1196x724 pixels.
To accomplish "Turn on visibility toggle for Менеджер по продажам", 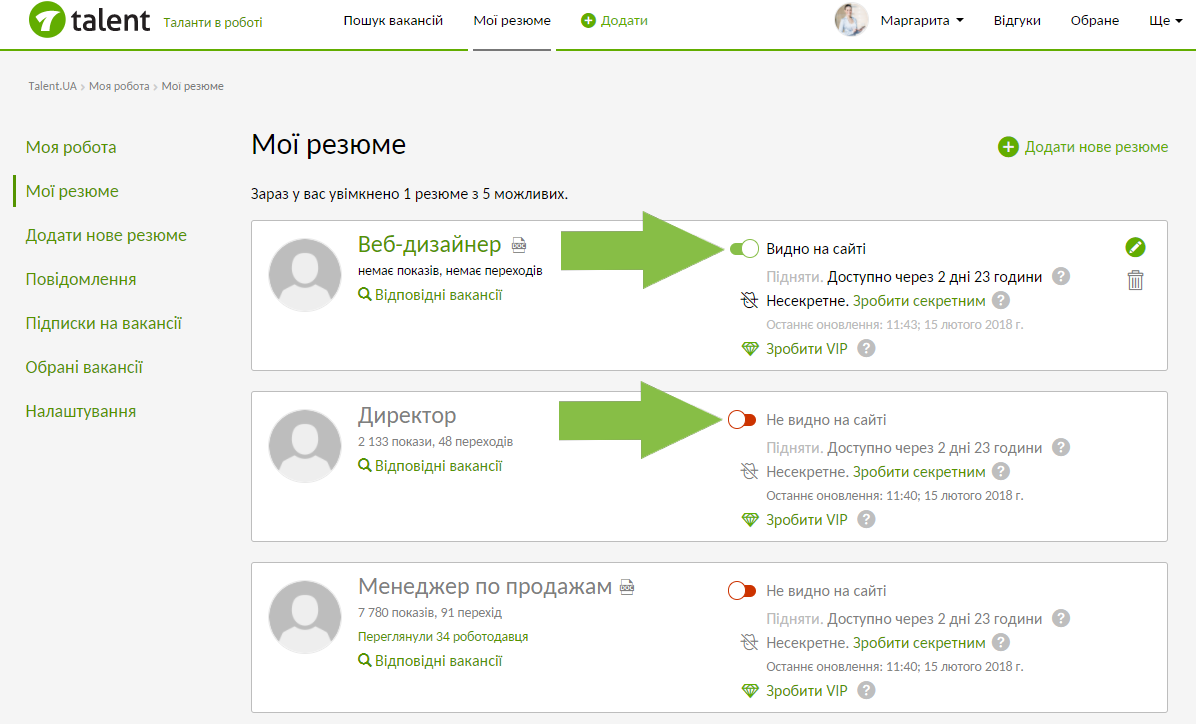I will point(742,591).
